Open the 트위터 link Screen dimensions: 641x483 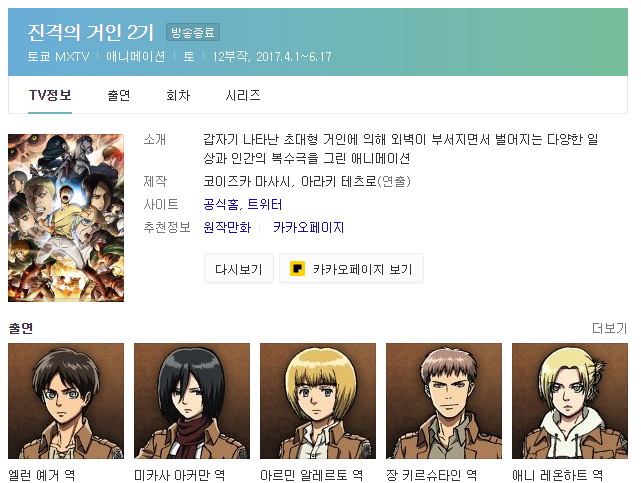tap(265, 204)
